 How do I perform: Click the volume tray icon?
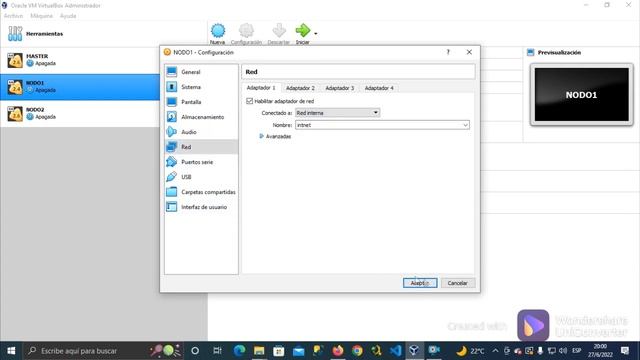[563, 351]
